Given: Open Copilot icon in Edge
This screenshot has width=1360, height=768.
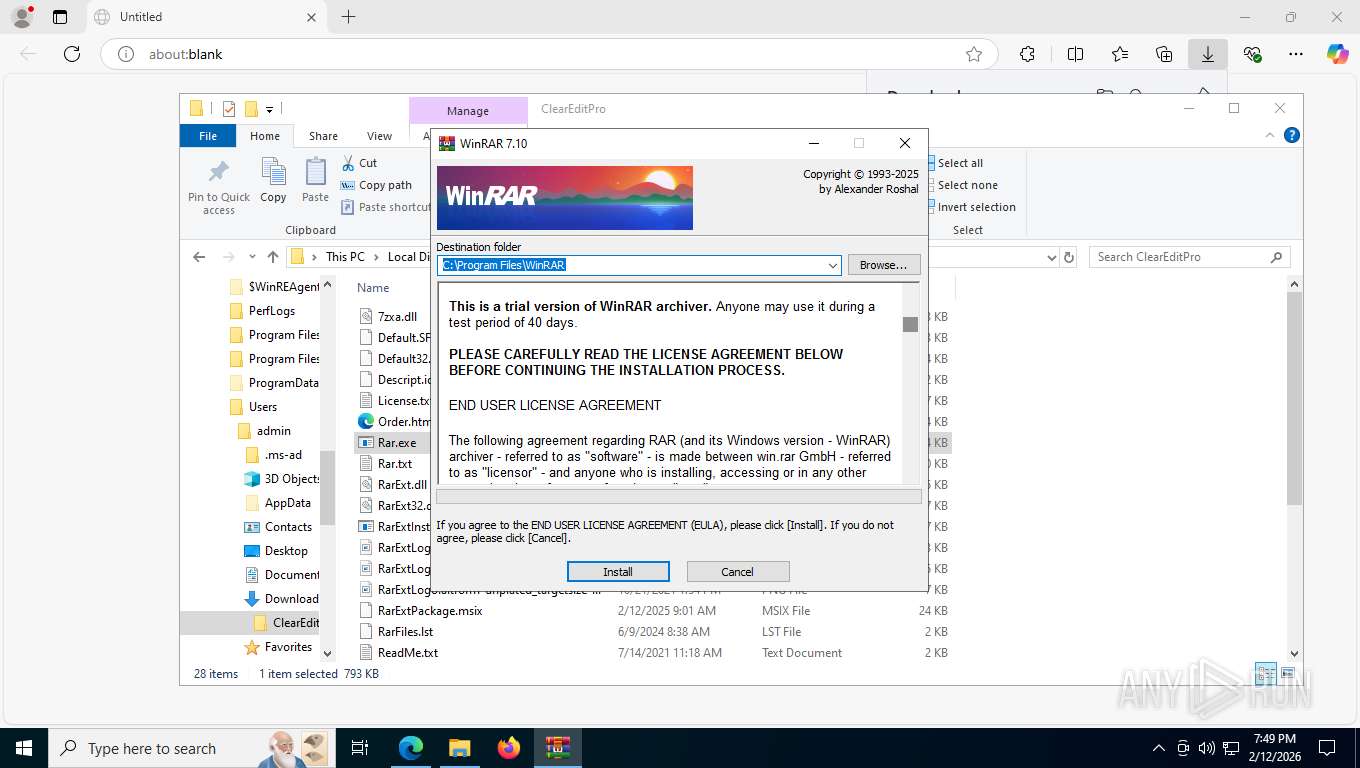Looking at the screenshot, I should [x=1337, y=54].
